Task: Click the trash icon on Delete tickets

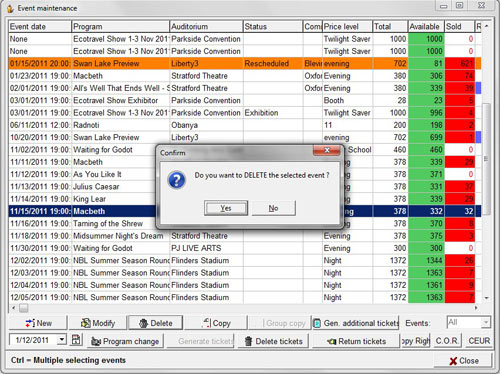Action: click(248, 341)
